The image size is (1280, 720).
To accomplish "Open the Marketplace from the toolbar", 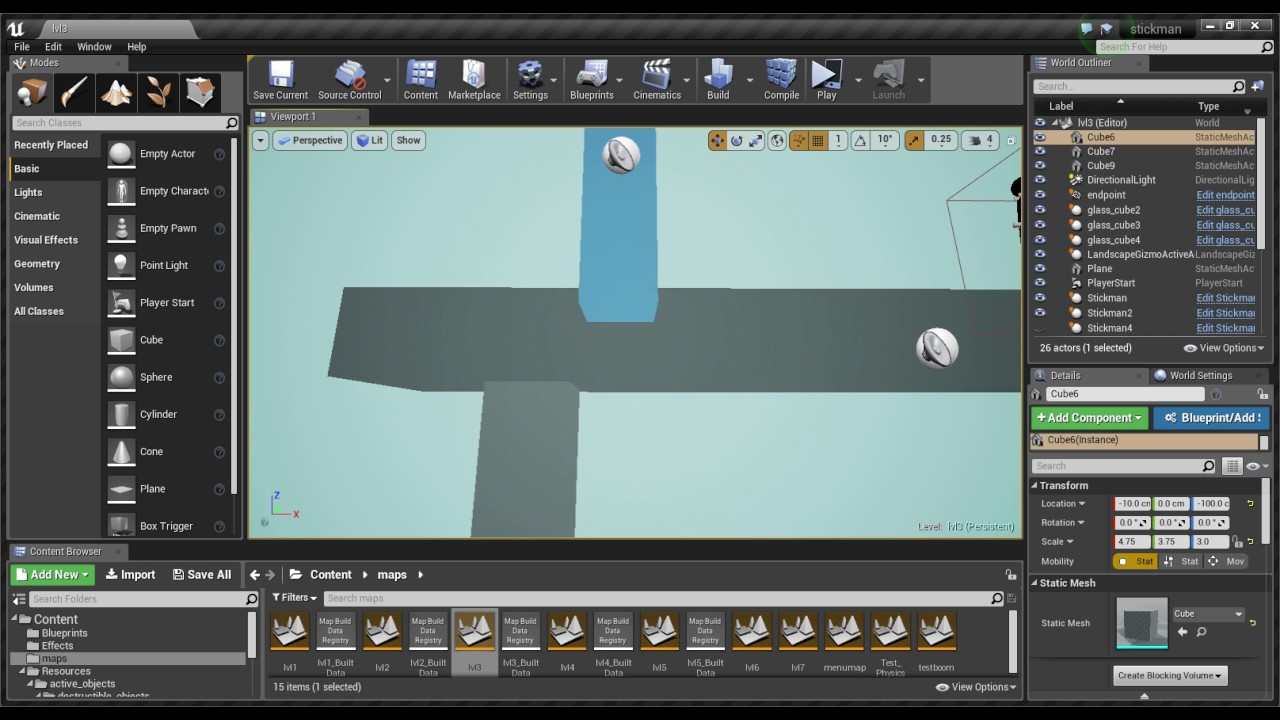I will pyautogui.click(x=474, y=80).
